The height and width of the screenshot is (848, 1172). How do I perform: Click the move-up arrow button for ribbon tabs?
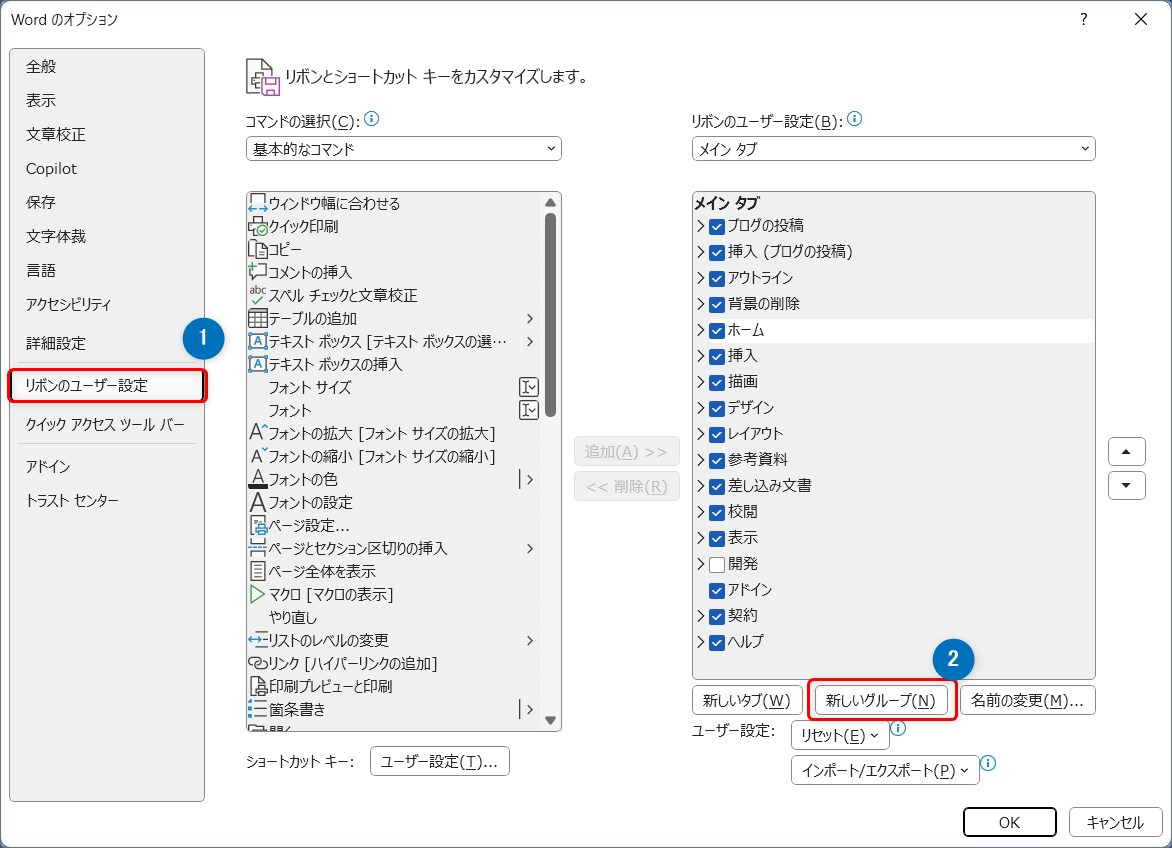pyautogui.click(x=1126, y=451)
